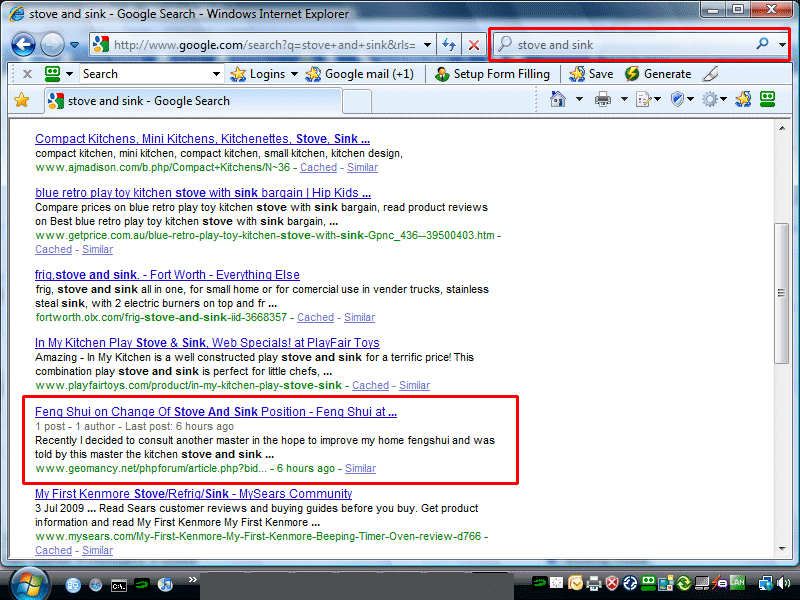Screen dimensions: 800x600
Task: Click the Refresh page icon
Action: (450, 45)
